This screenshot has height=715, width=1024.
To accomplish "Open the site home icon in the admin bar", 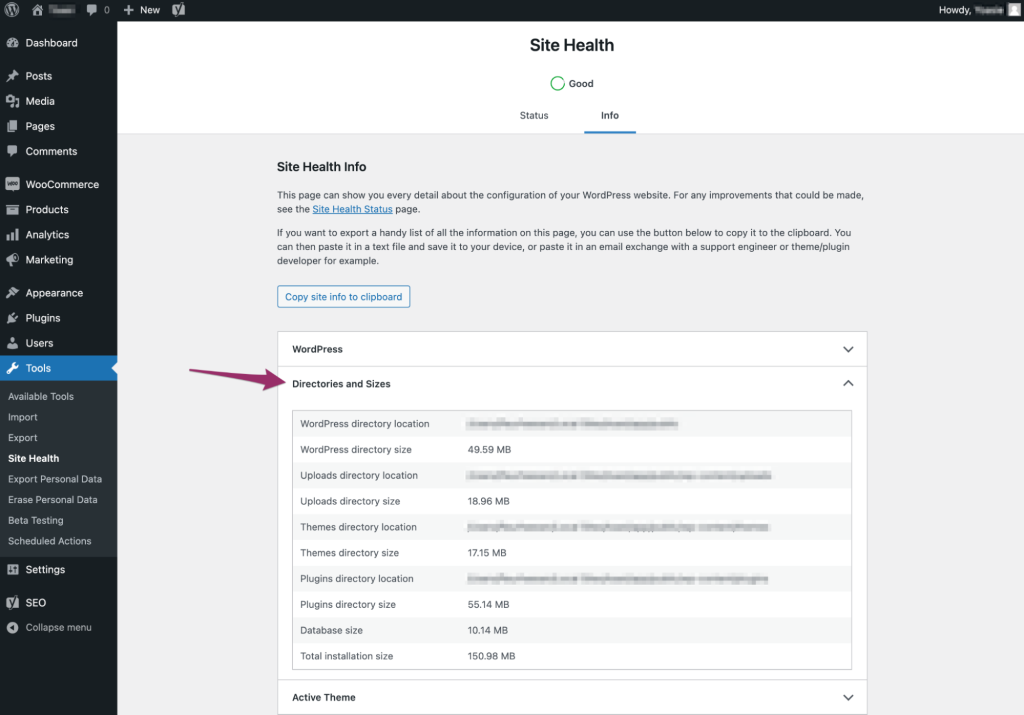I will pos(37,10).
